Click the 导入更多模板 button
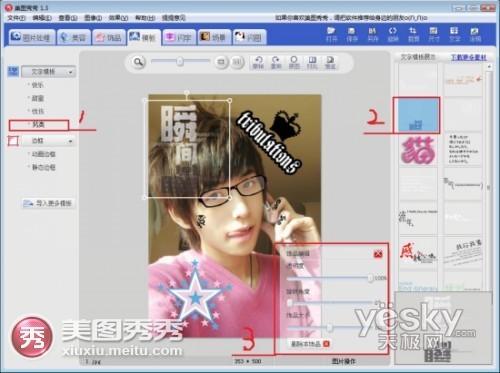The image size is (500, 373). click(48, 203)
